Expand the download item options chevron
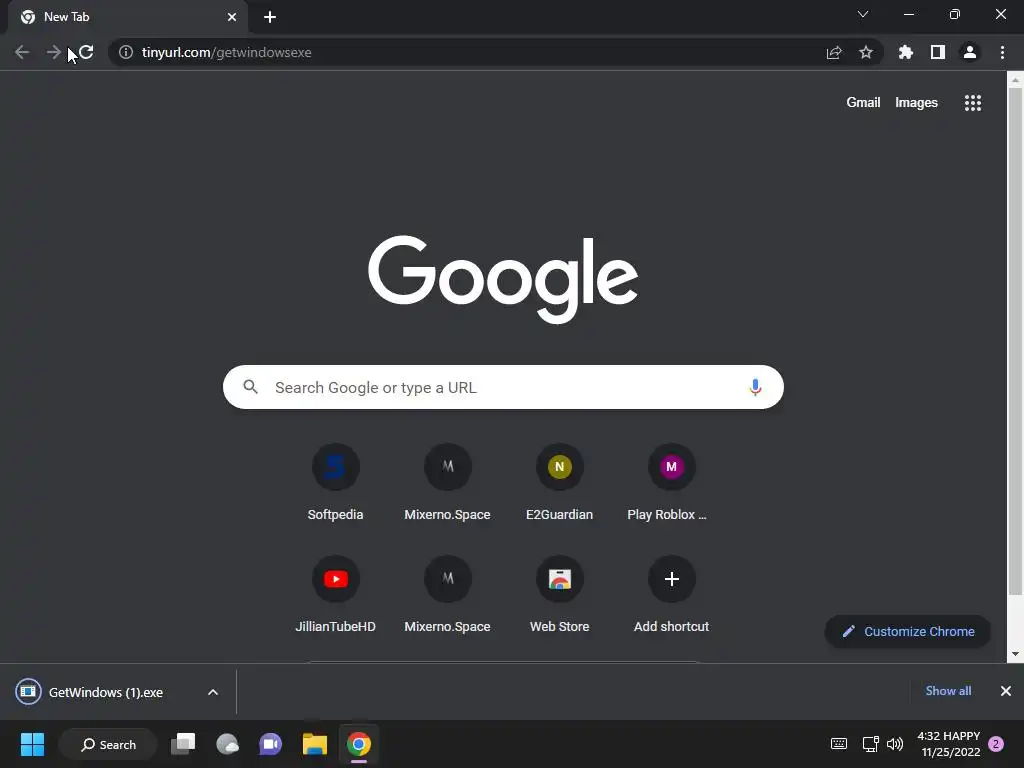This screenshot has height=768, width=1024. pyautogui.click(x=213, y=692)
